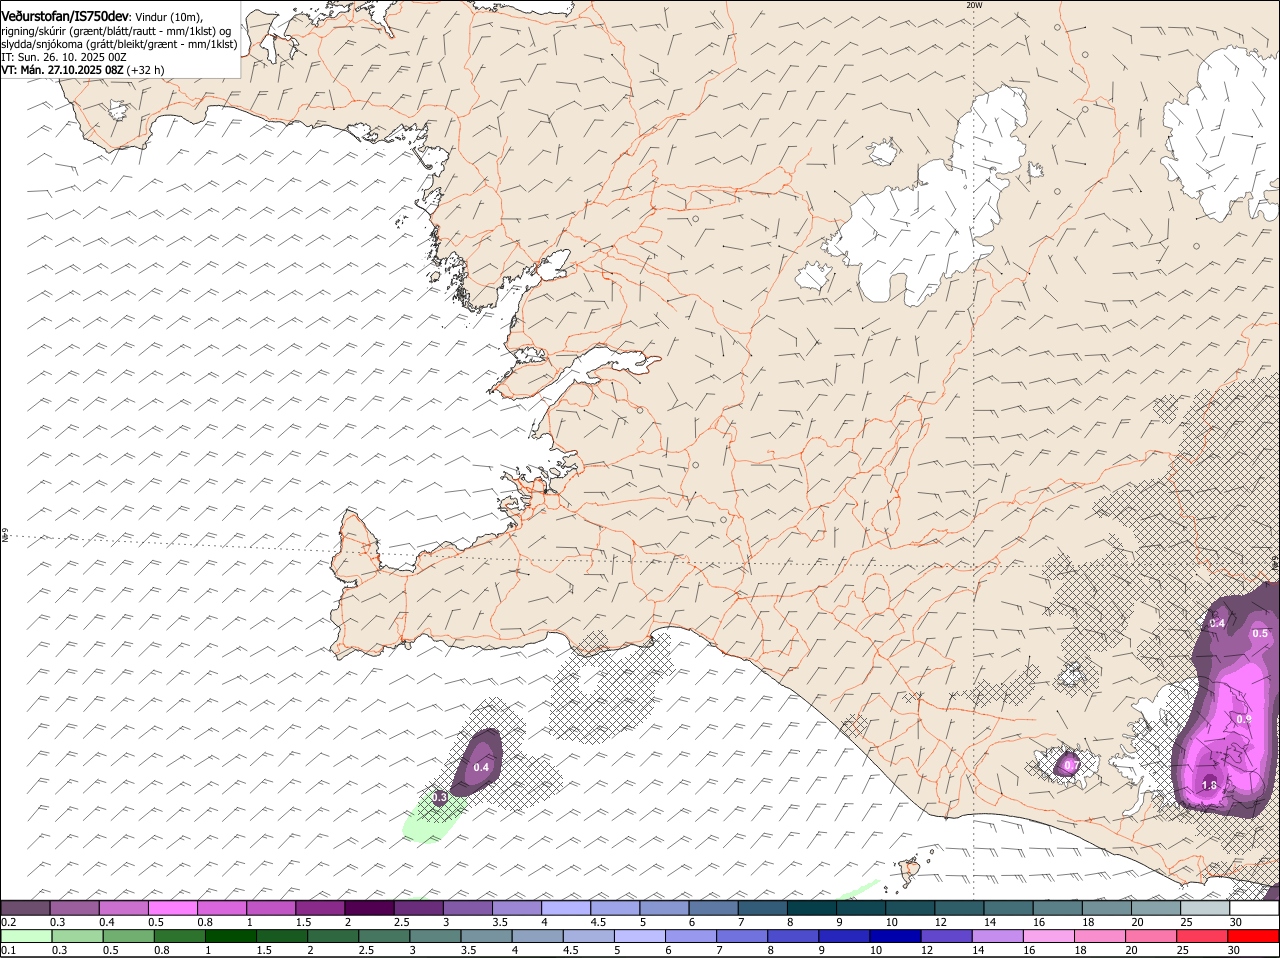This screenshot has height=958, width=1280.
Task: Click the '30' label under upper legend row
Action: (1236, 922)
